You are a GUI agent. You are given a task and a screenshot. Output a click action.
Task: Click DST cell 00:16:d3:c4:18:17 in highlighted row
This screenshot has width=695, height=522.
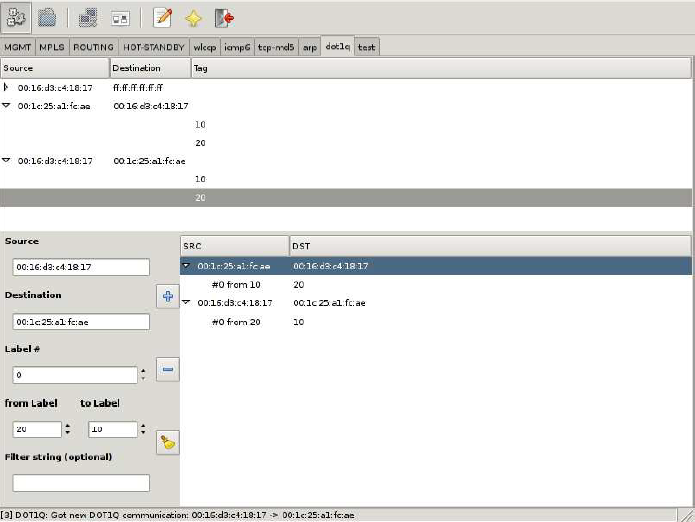click(x=330, y=266)
